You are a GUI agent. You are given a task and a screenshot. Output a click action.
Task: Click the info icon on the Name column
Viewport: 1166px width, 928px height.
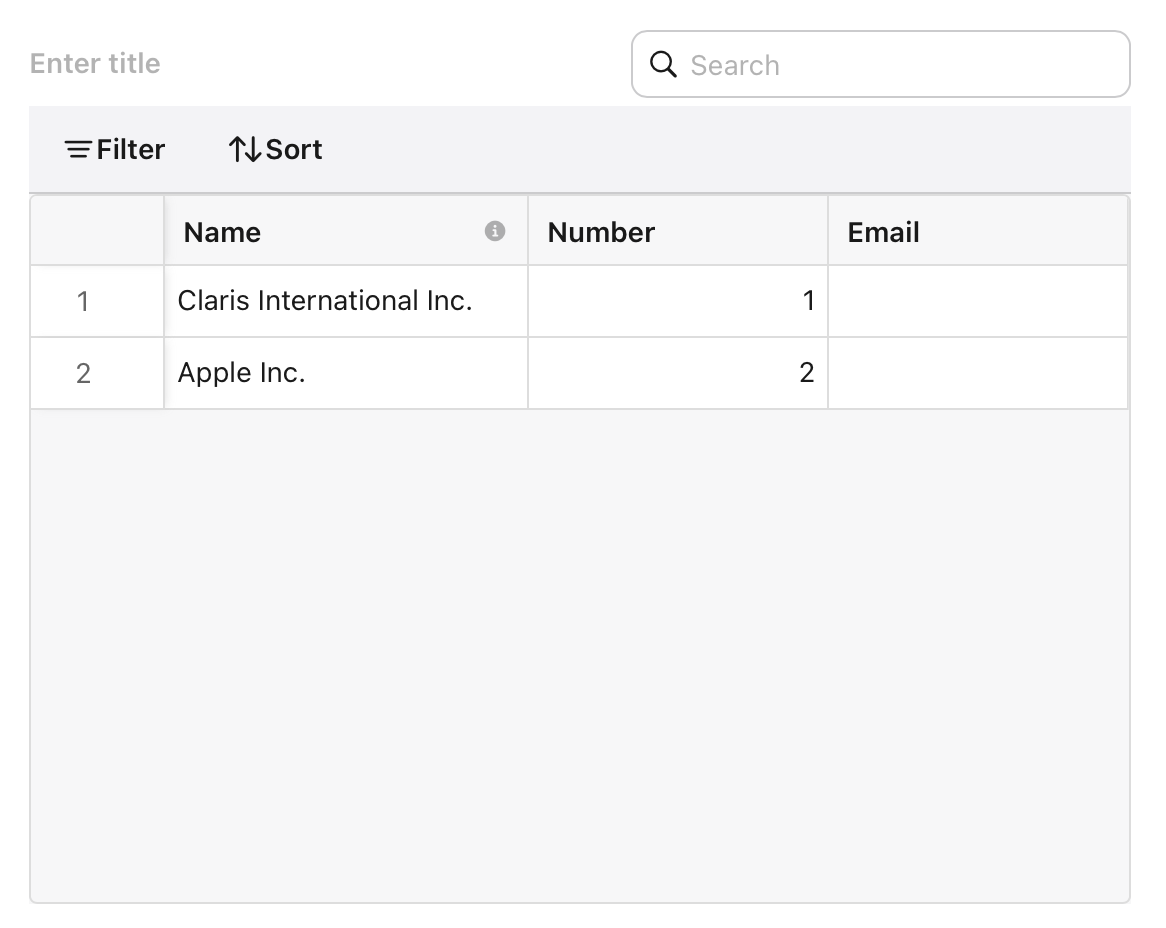point(496,231)
